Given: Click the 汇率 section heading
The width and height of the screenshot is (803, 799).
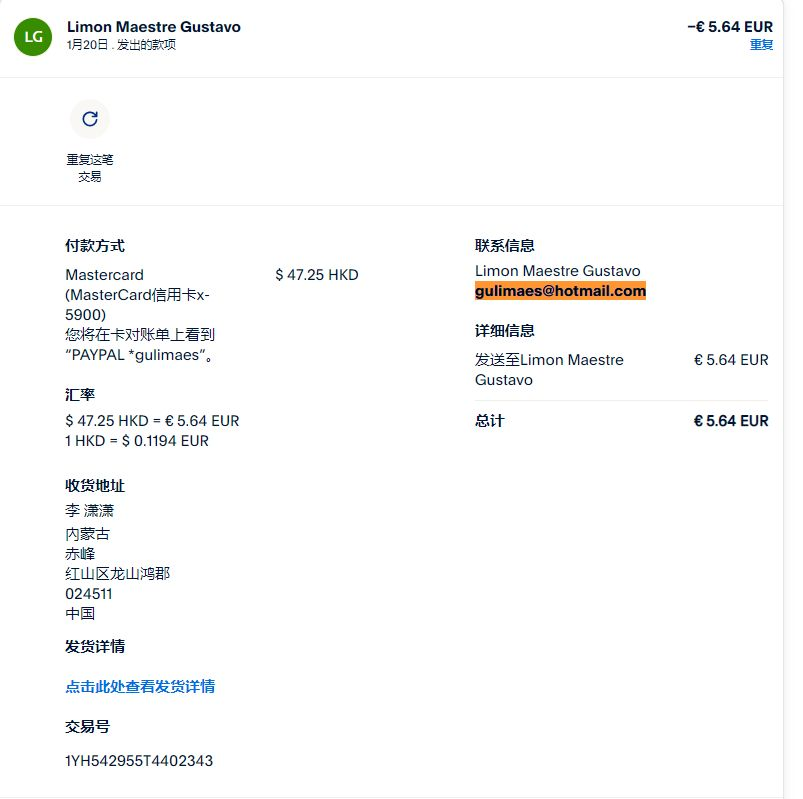Looking at the screenshot, I should coord(80,395).
